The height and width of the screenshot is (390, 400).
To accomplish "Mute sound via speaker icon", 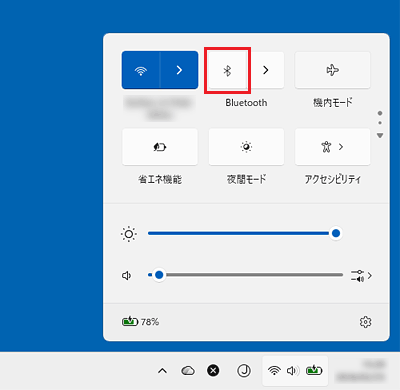I will [126, 276].
